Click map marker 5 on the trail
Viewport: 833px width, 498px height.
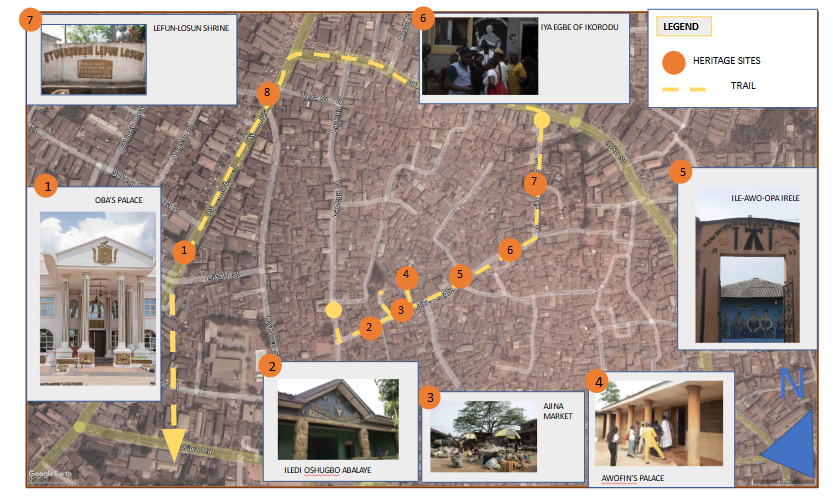[x=460, y=276]
